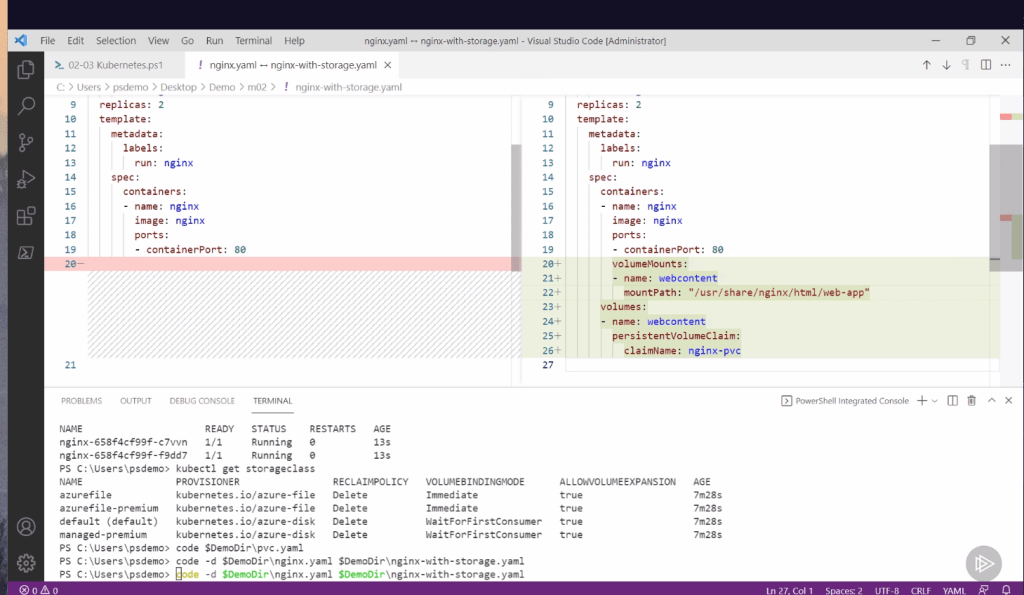
Task: Click claimName: nginx-pvc line
Action: coord(682,351)
